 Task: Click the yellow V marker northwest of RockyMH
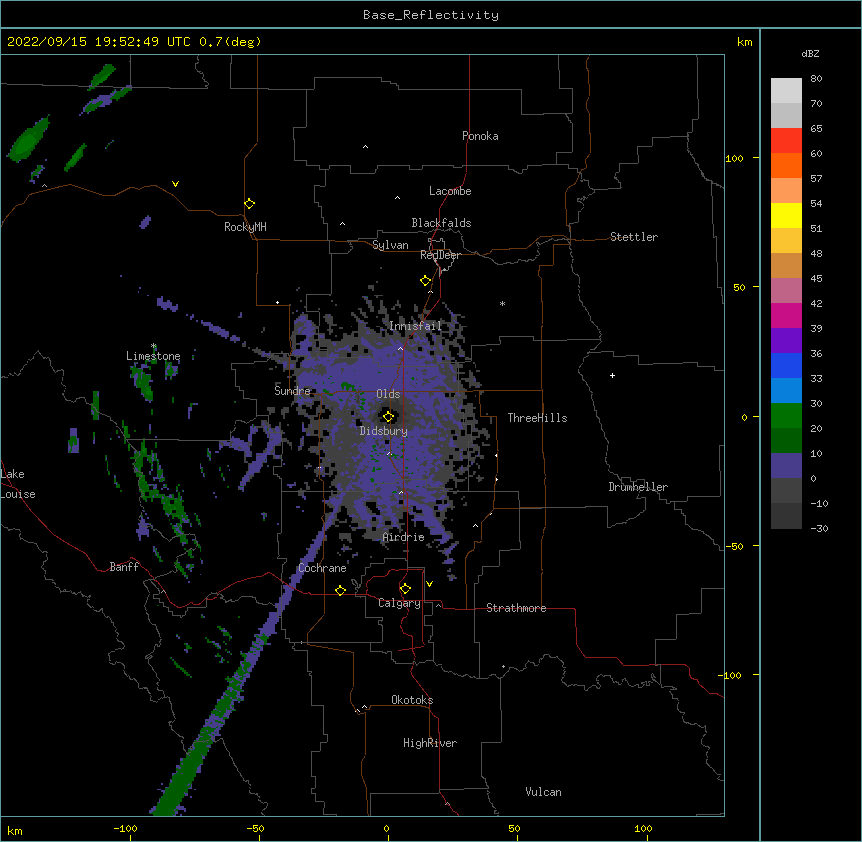click(x=175, y=184)
